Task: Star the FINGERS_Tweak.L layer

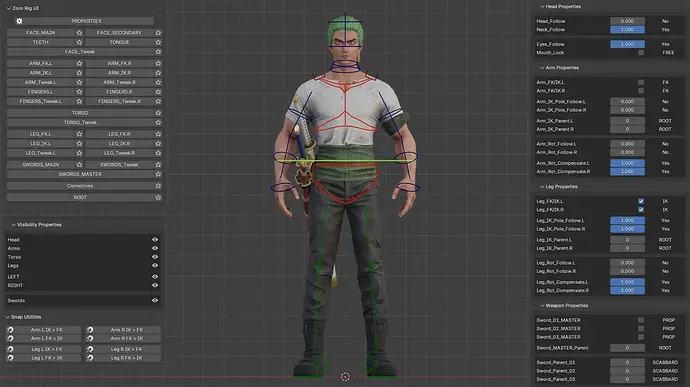Action: point(79,101)
